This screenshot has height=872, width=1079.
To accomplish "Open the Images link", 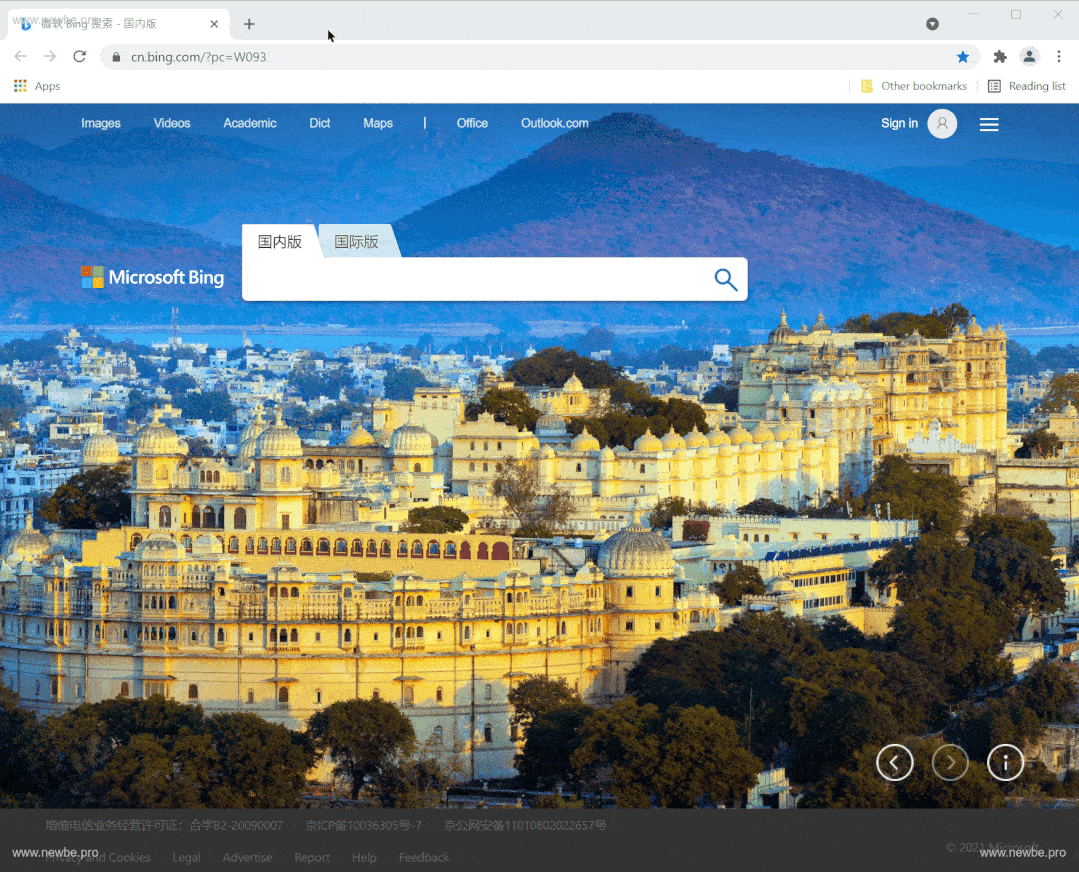I will [101, 123].
